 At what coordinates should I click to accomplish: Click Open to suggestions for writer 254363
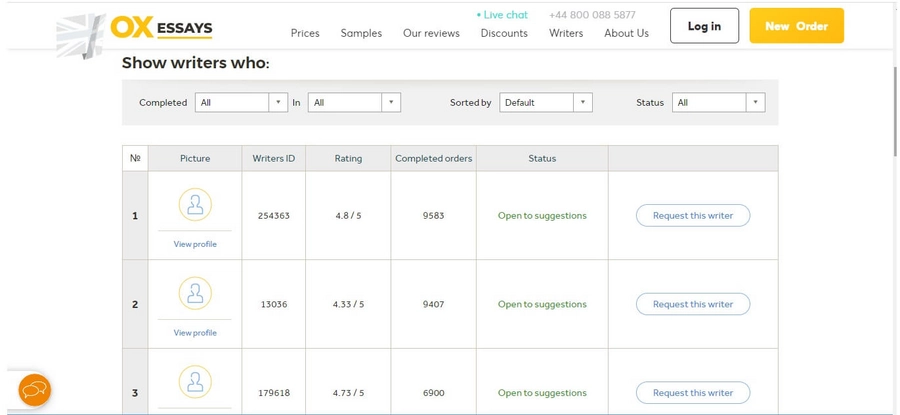pos(542,216)
